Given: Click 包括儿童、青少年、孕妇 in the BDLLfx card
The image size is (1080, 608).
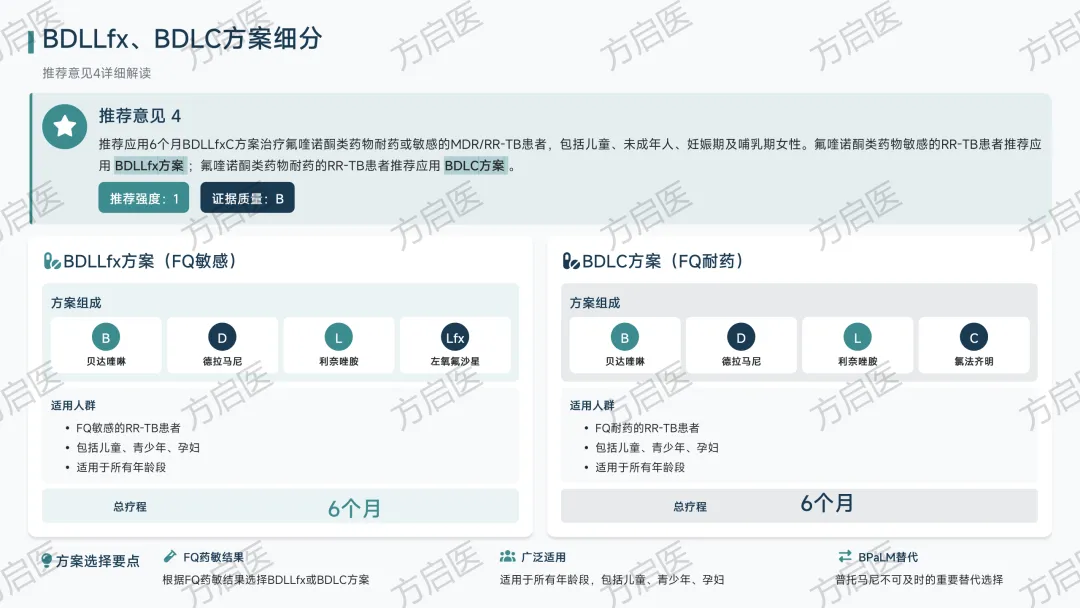Looking at the screenshot, I should point(138,448).
